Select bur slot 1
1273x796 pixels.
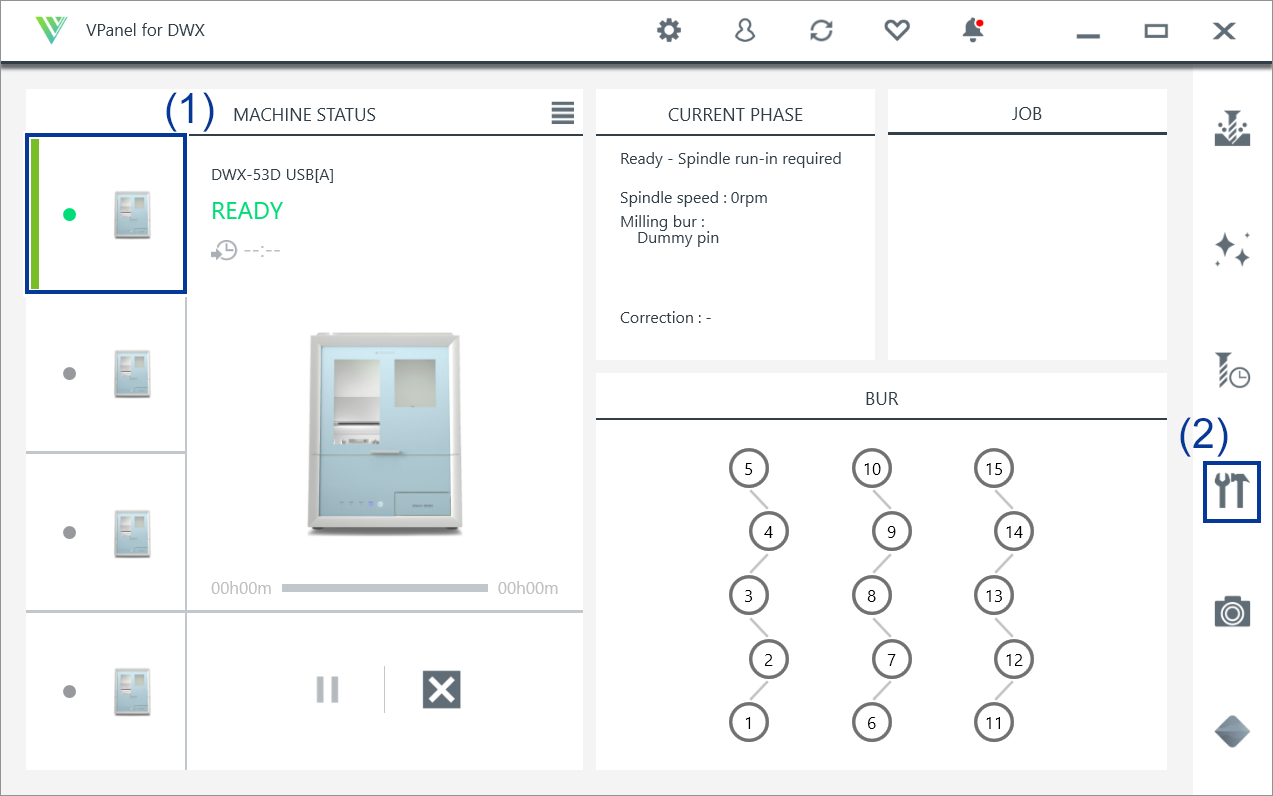pyautogui.click(x=749, y=722)
